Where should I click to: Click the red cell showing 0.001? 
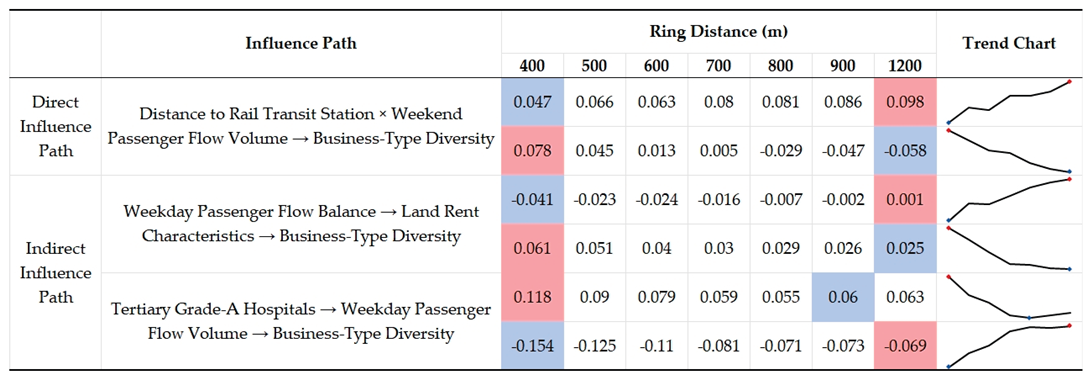click(x=906, y=199)
